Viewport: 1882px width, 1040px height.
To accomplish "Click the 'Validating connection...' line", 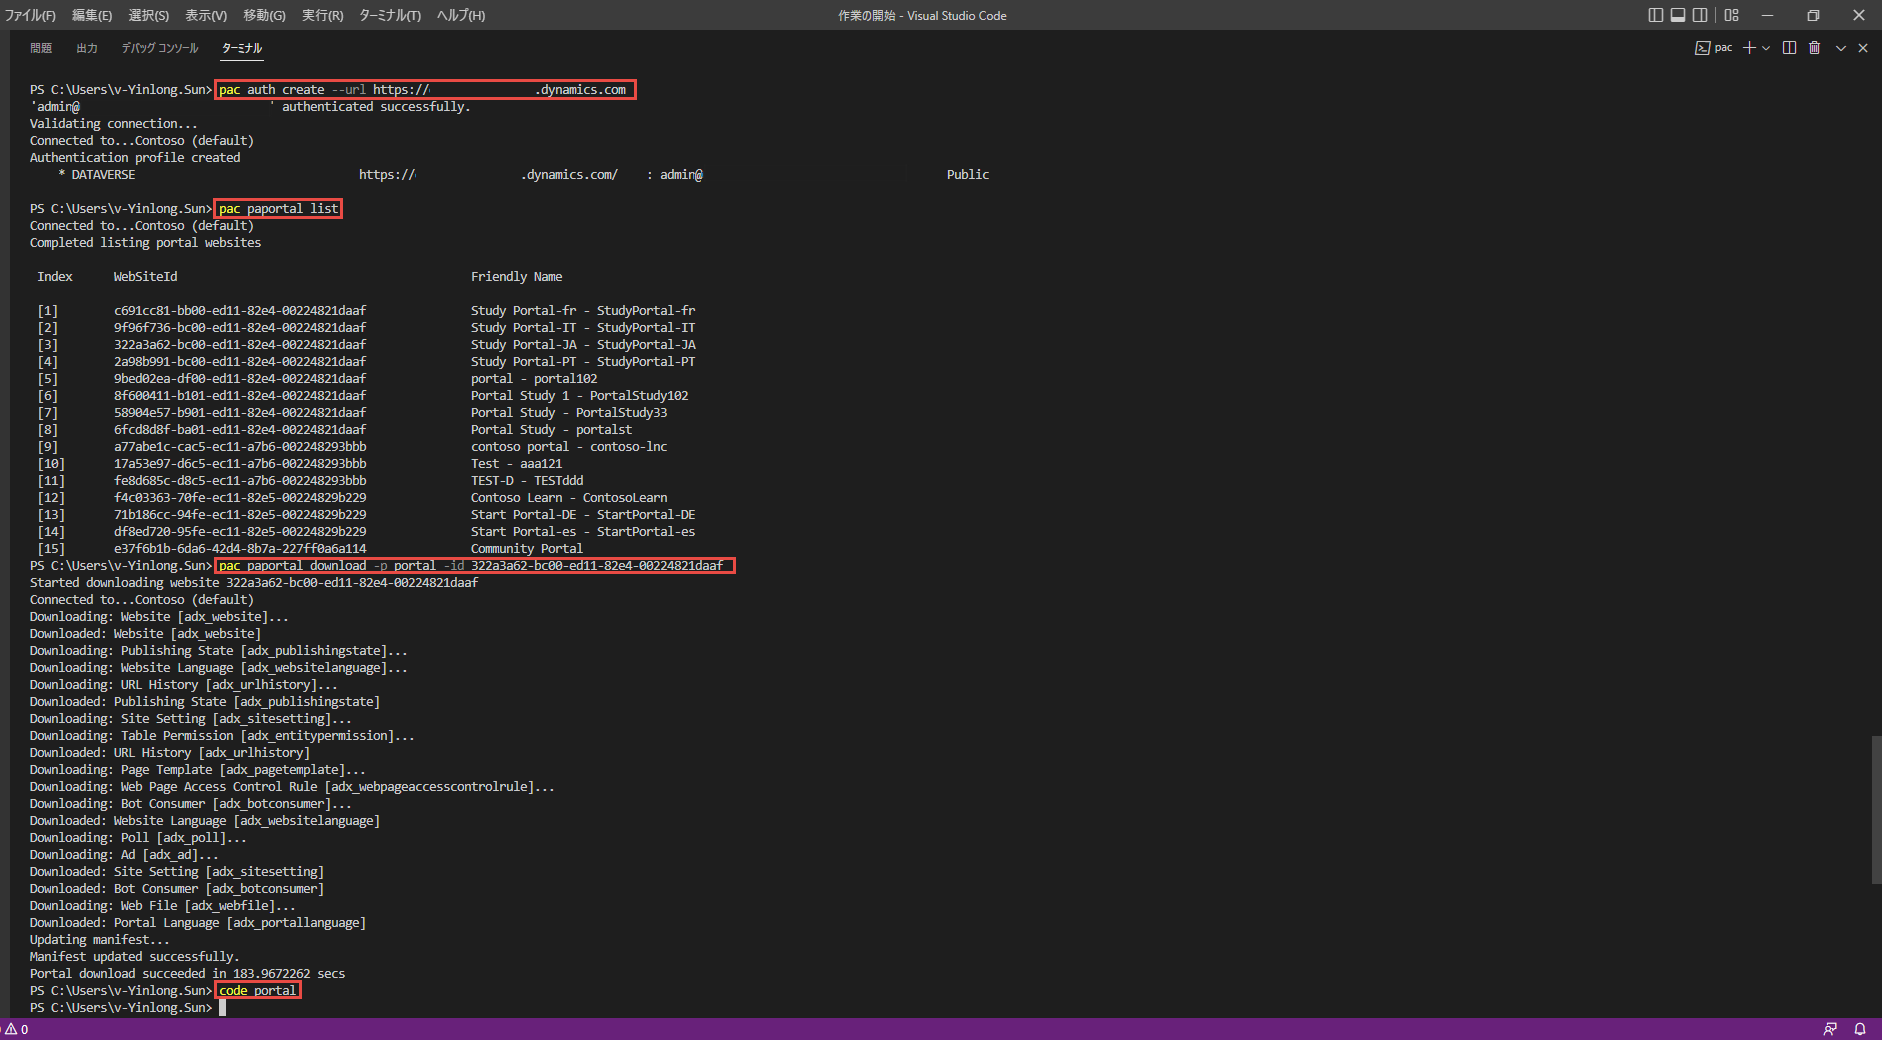I will click(114, 124).
